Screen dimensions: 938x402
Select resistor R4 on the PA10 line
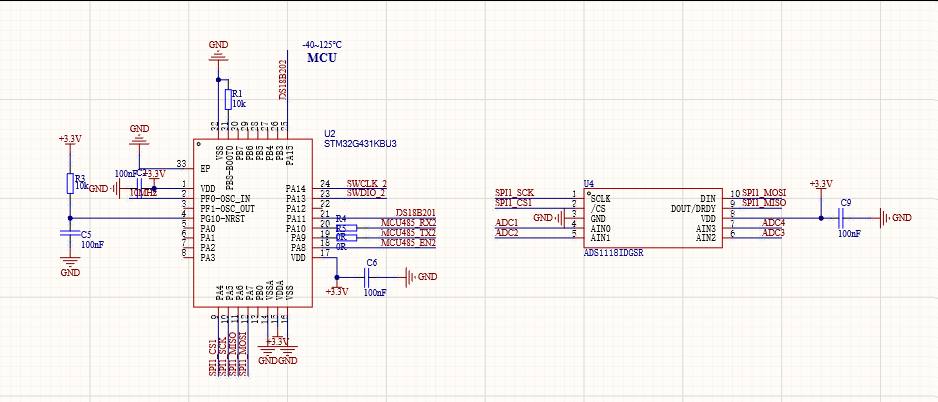click(347, 228)
